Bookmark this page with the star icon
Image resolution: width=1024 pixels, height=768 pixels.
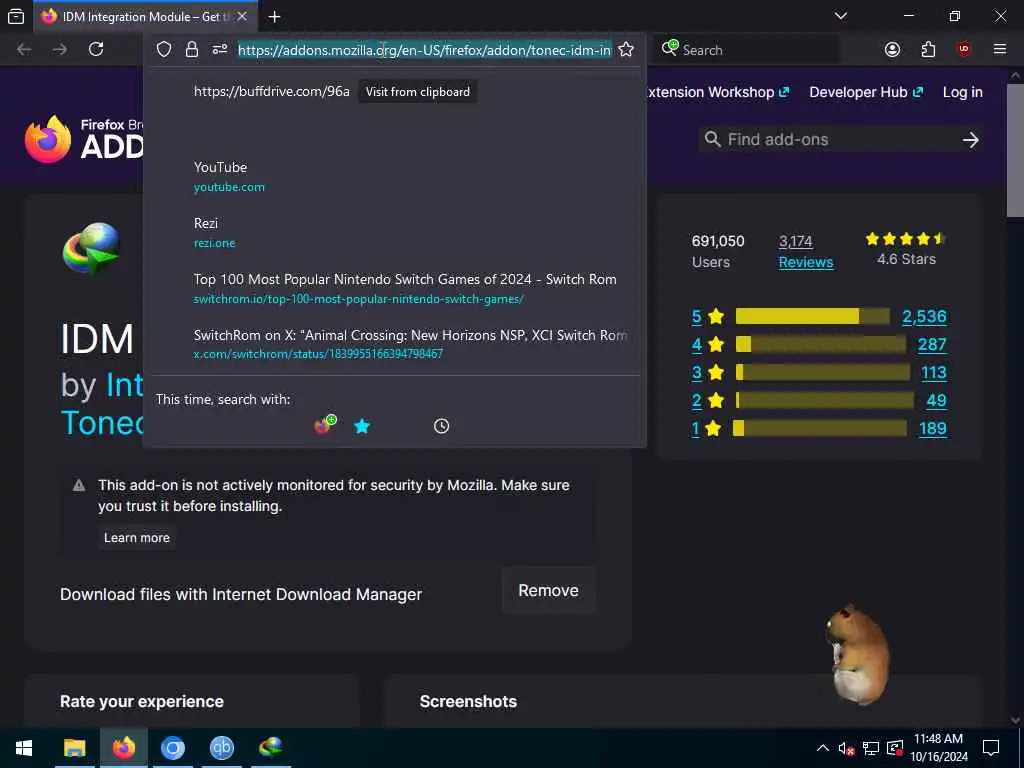(x=626, y=50)
